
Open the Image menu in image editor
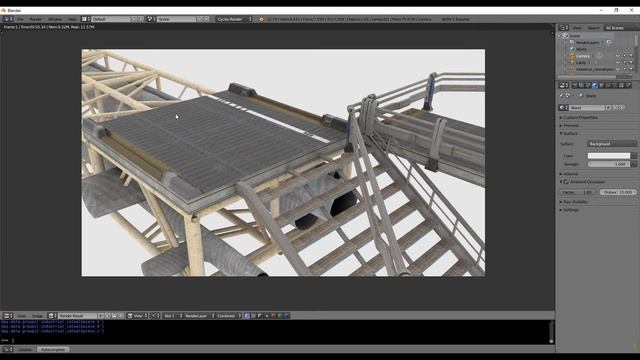tap(38, 316)
